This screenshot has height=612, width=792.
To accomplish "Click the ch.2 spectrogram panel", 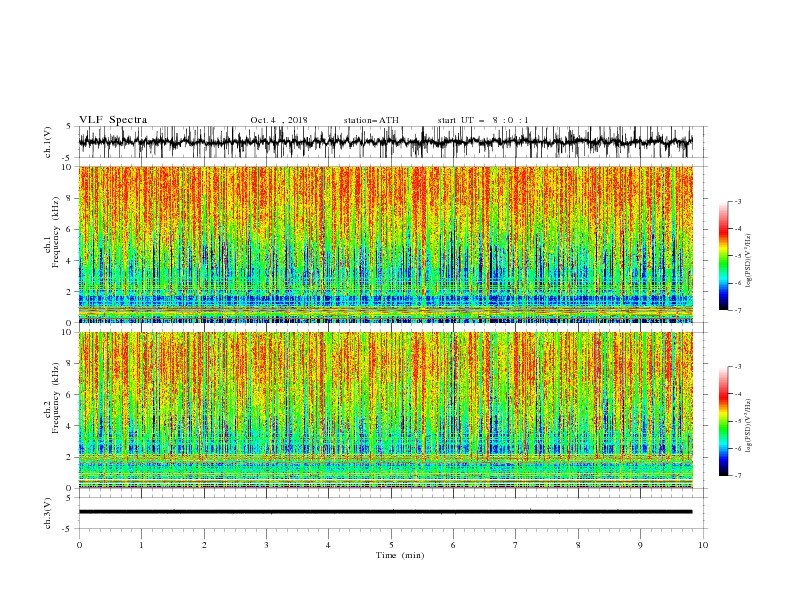I will [x=385, y=410].
